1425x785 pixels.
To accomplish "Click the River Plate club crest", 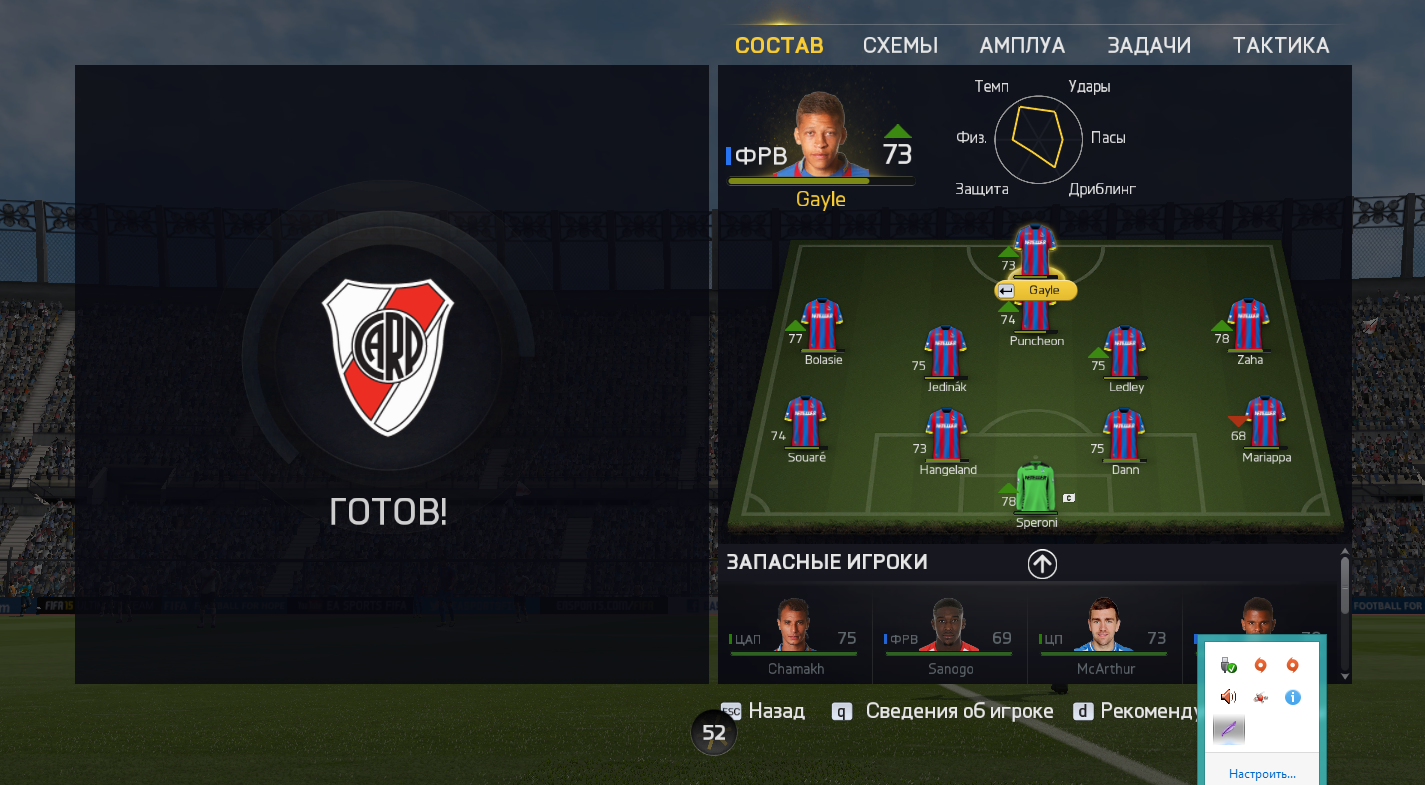I will [x=388, y=357].
